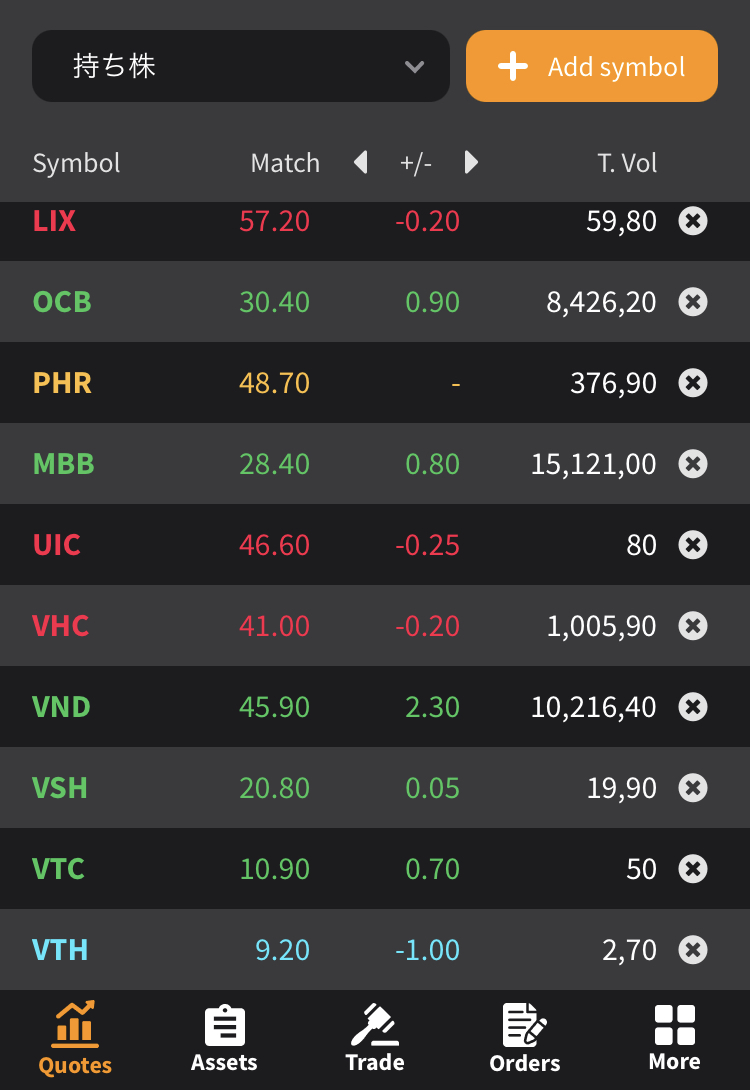This screenshot has width=750, height=1090.
Task: Open the UIC stock symbol
Action: pyautogui.click(x=57, y=545)
